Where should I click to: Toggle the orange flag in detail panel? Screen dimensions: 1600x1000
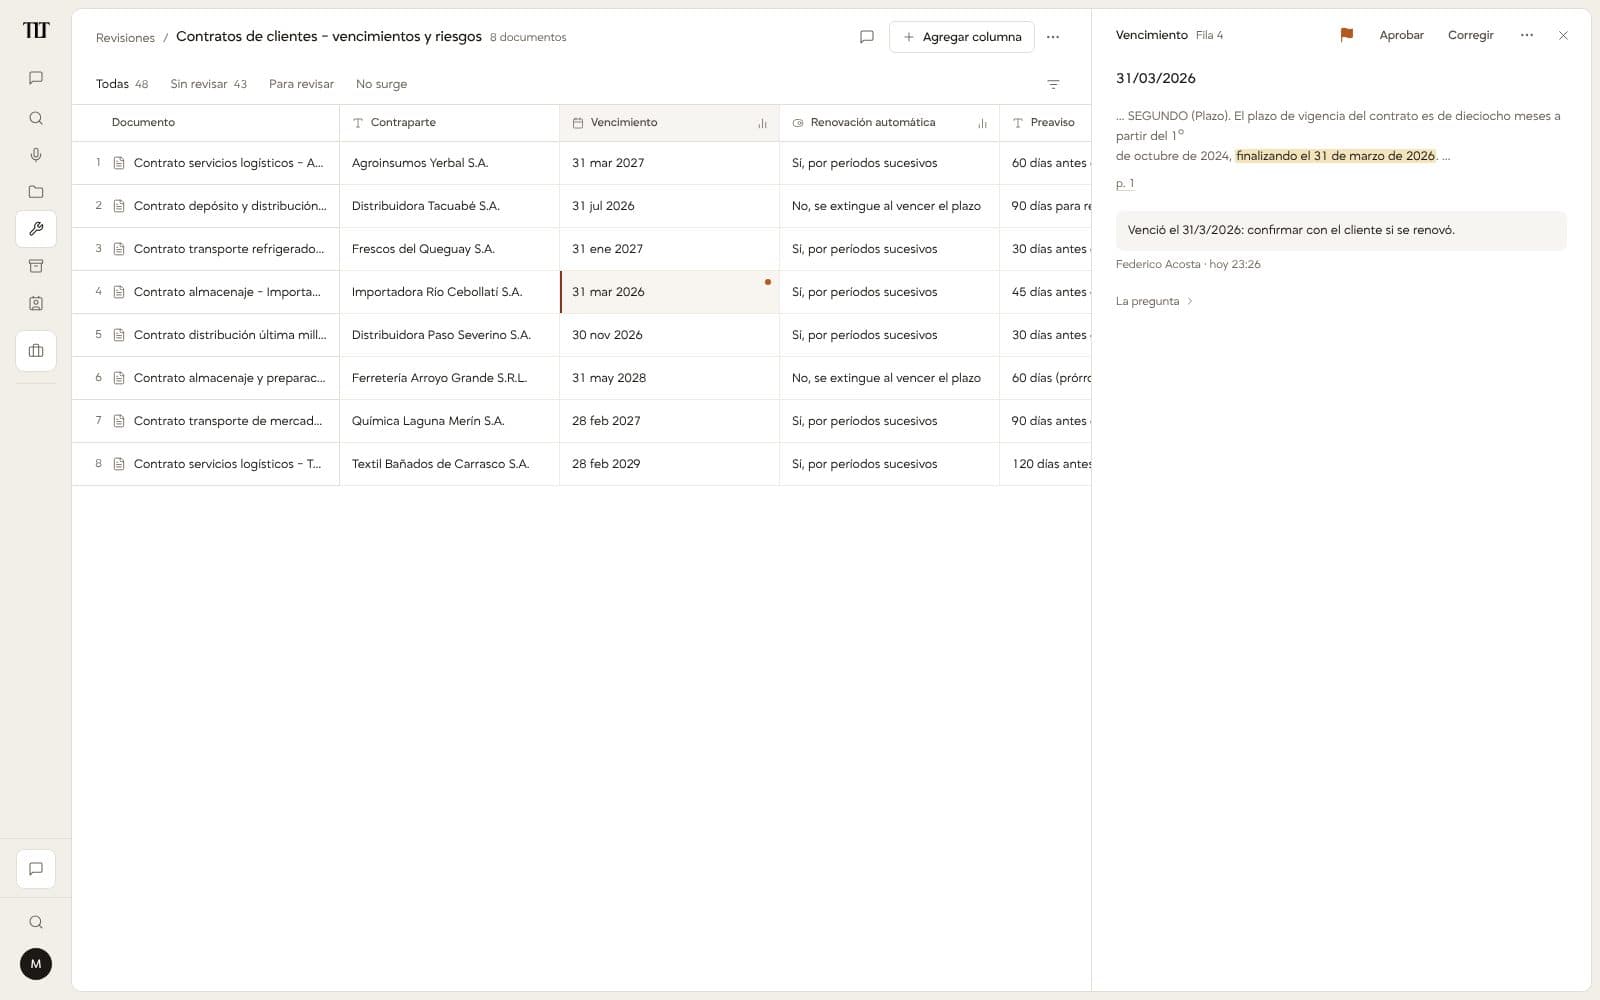click(1346, 35)
